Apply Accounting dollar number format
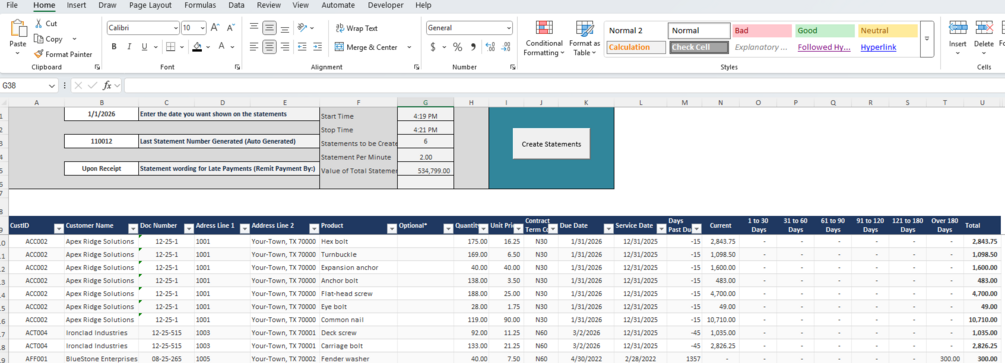This screenshot has width=1005, height=363. coord(433,47)
